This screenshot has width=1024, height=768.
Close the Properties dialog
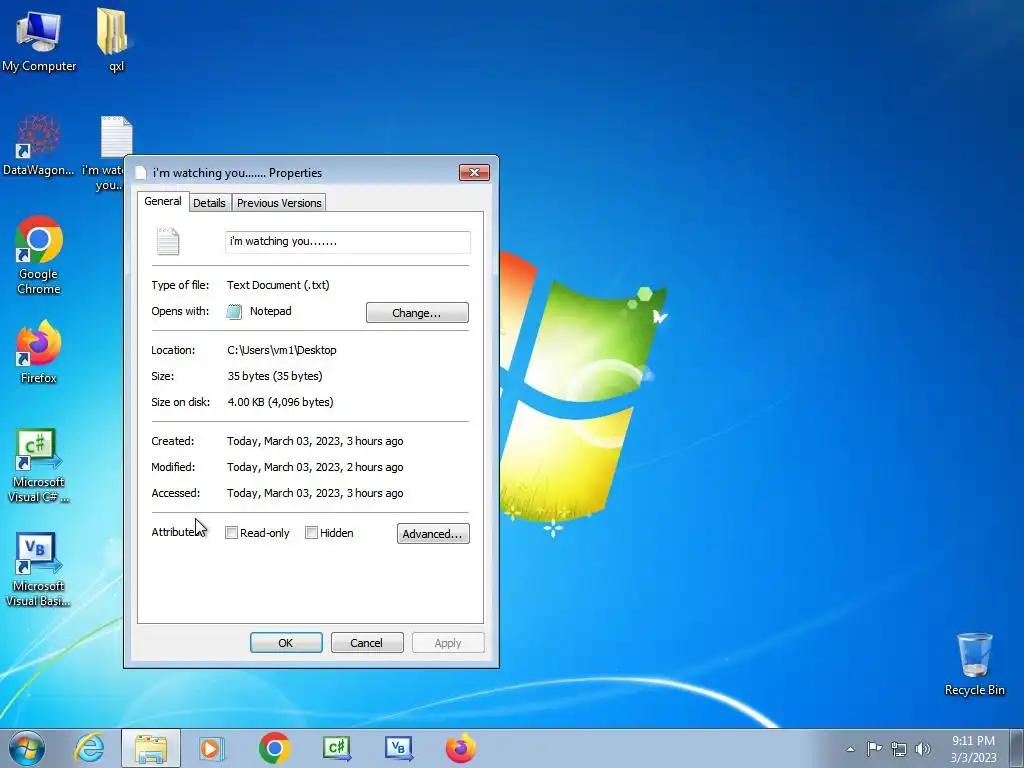point(475,172)
